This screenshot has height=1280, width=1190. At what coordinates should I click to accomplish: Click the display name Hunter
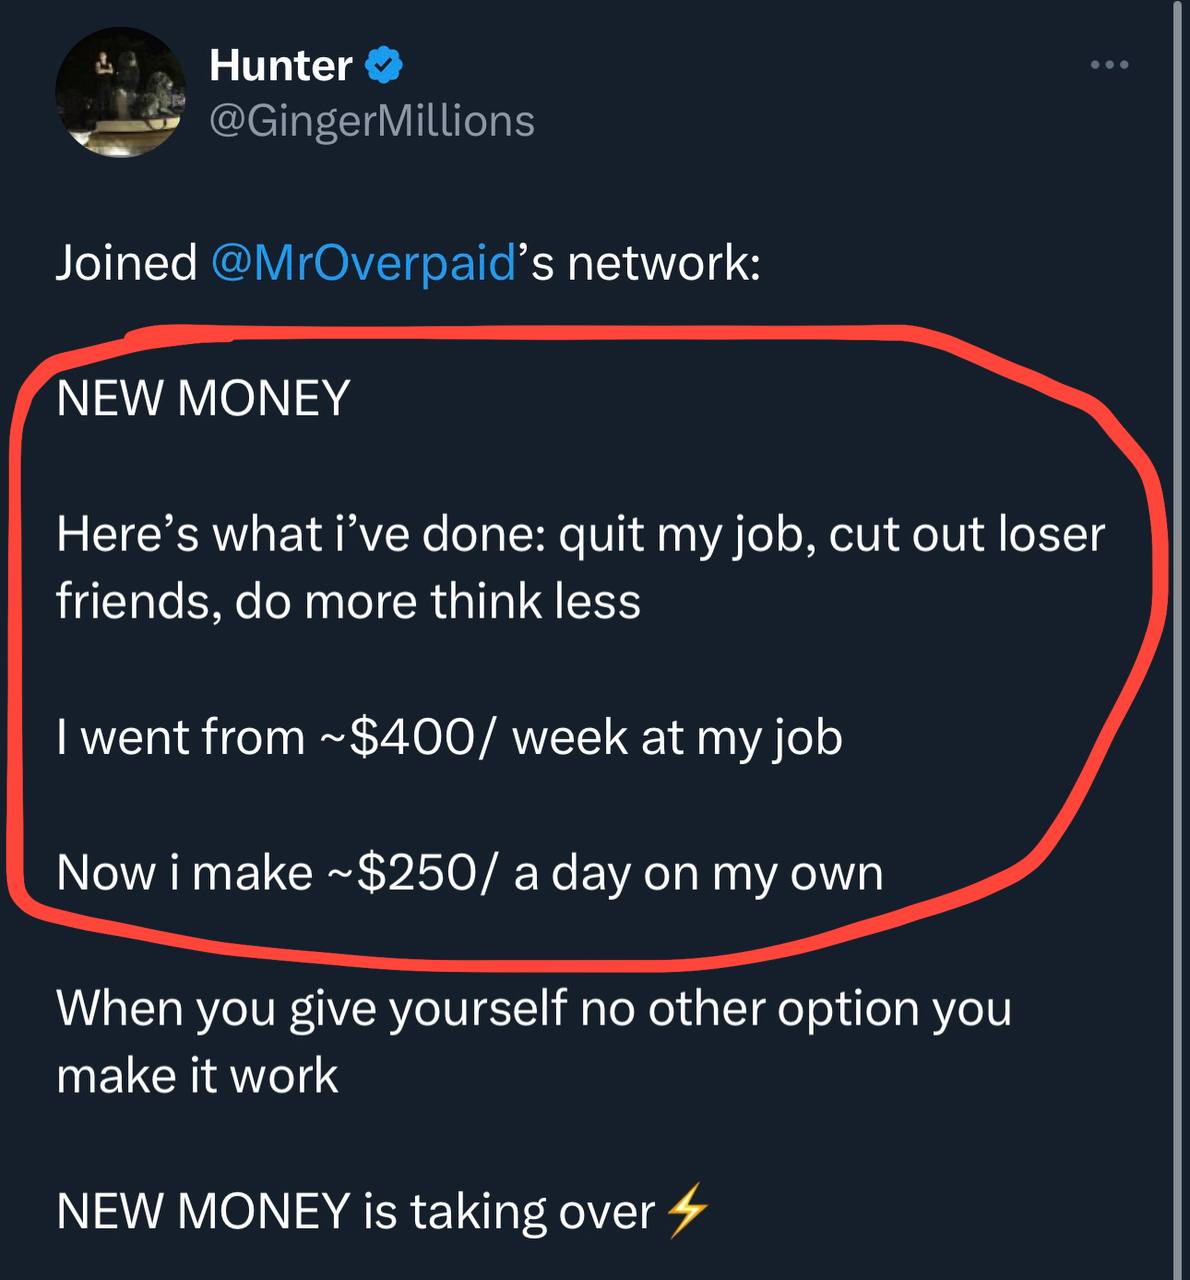point(281,66)
